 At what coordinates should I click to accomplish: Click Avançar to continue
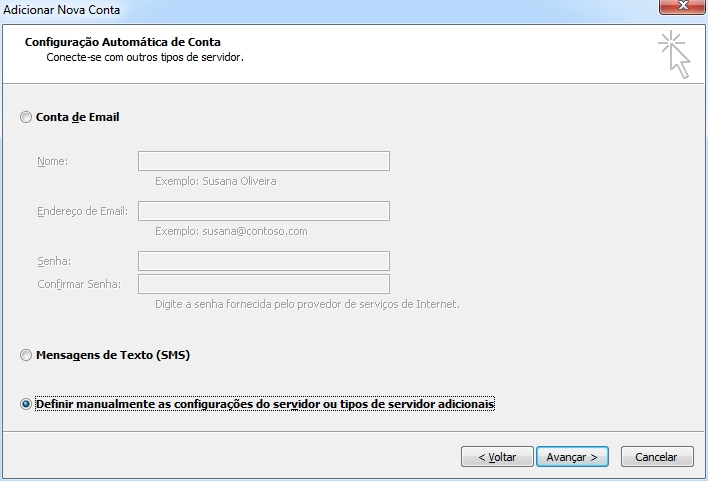tap(572, 457)
